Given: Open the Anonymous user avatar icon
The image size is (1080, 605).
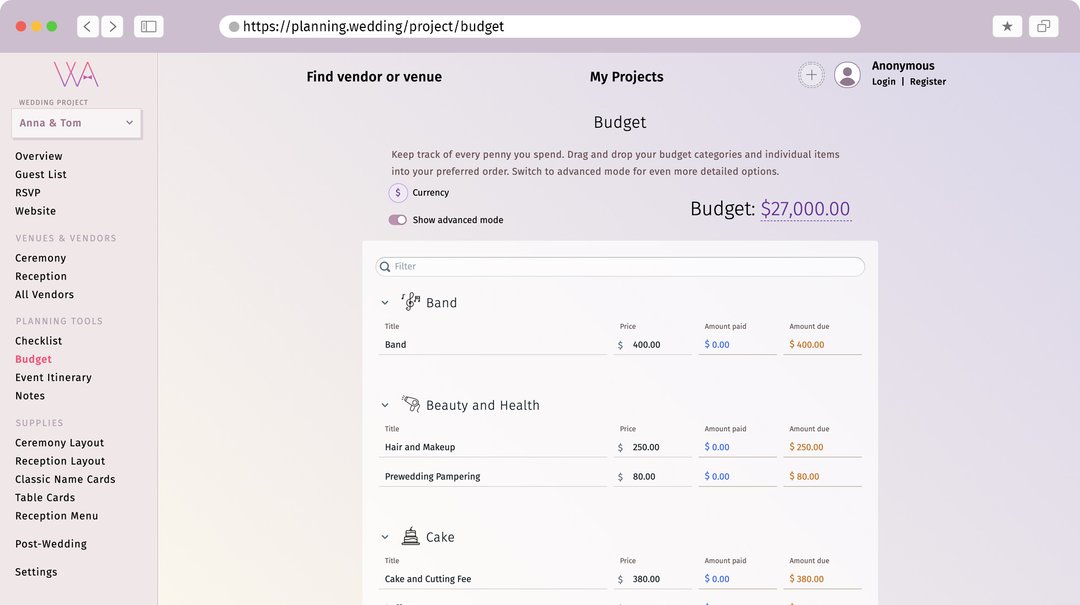Looking at the screenshot, I should pos(846,74).
